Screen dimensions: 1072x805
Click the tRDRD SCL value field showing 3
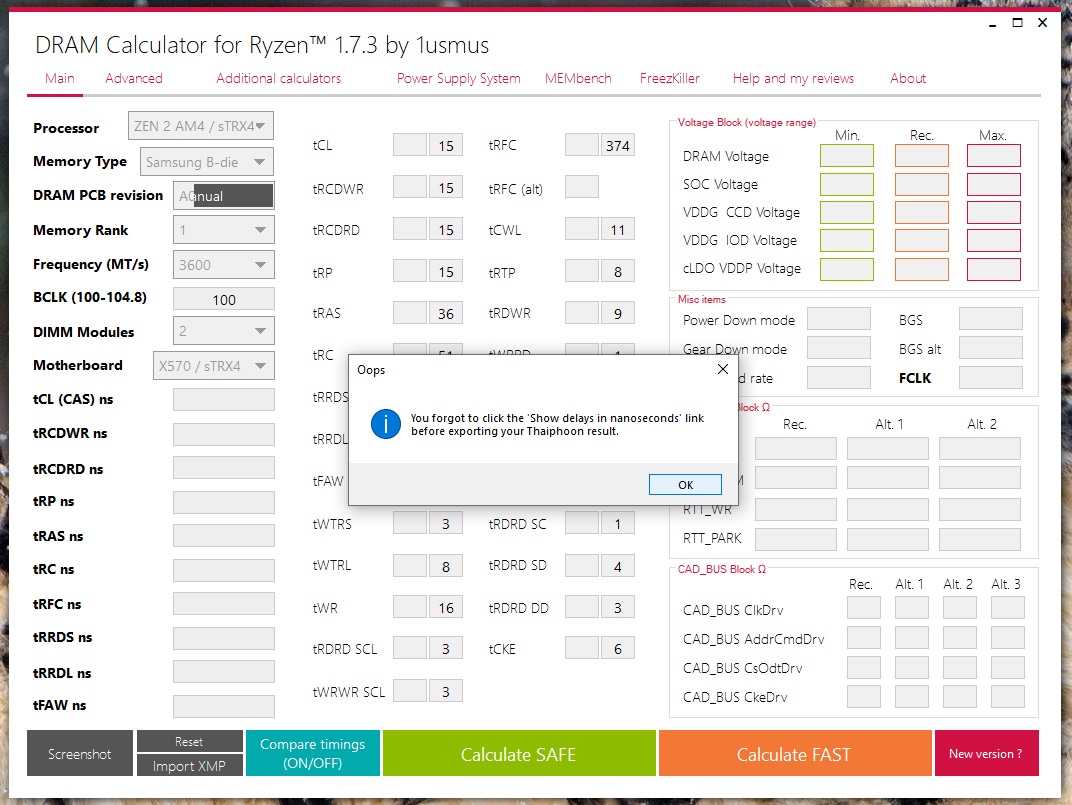[446, 648]
